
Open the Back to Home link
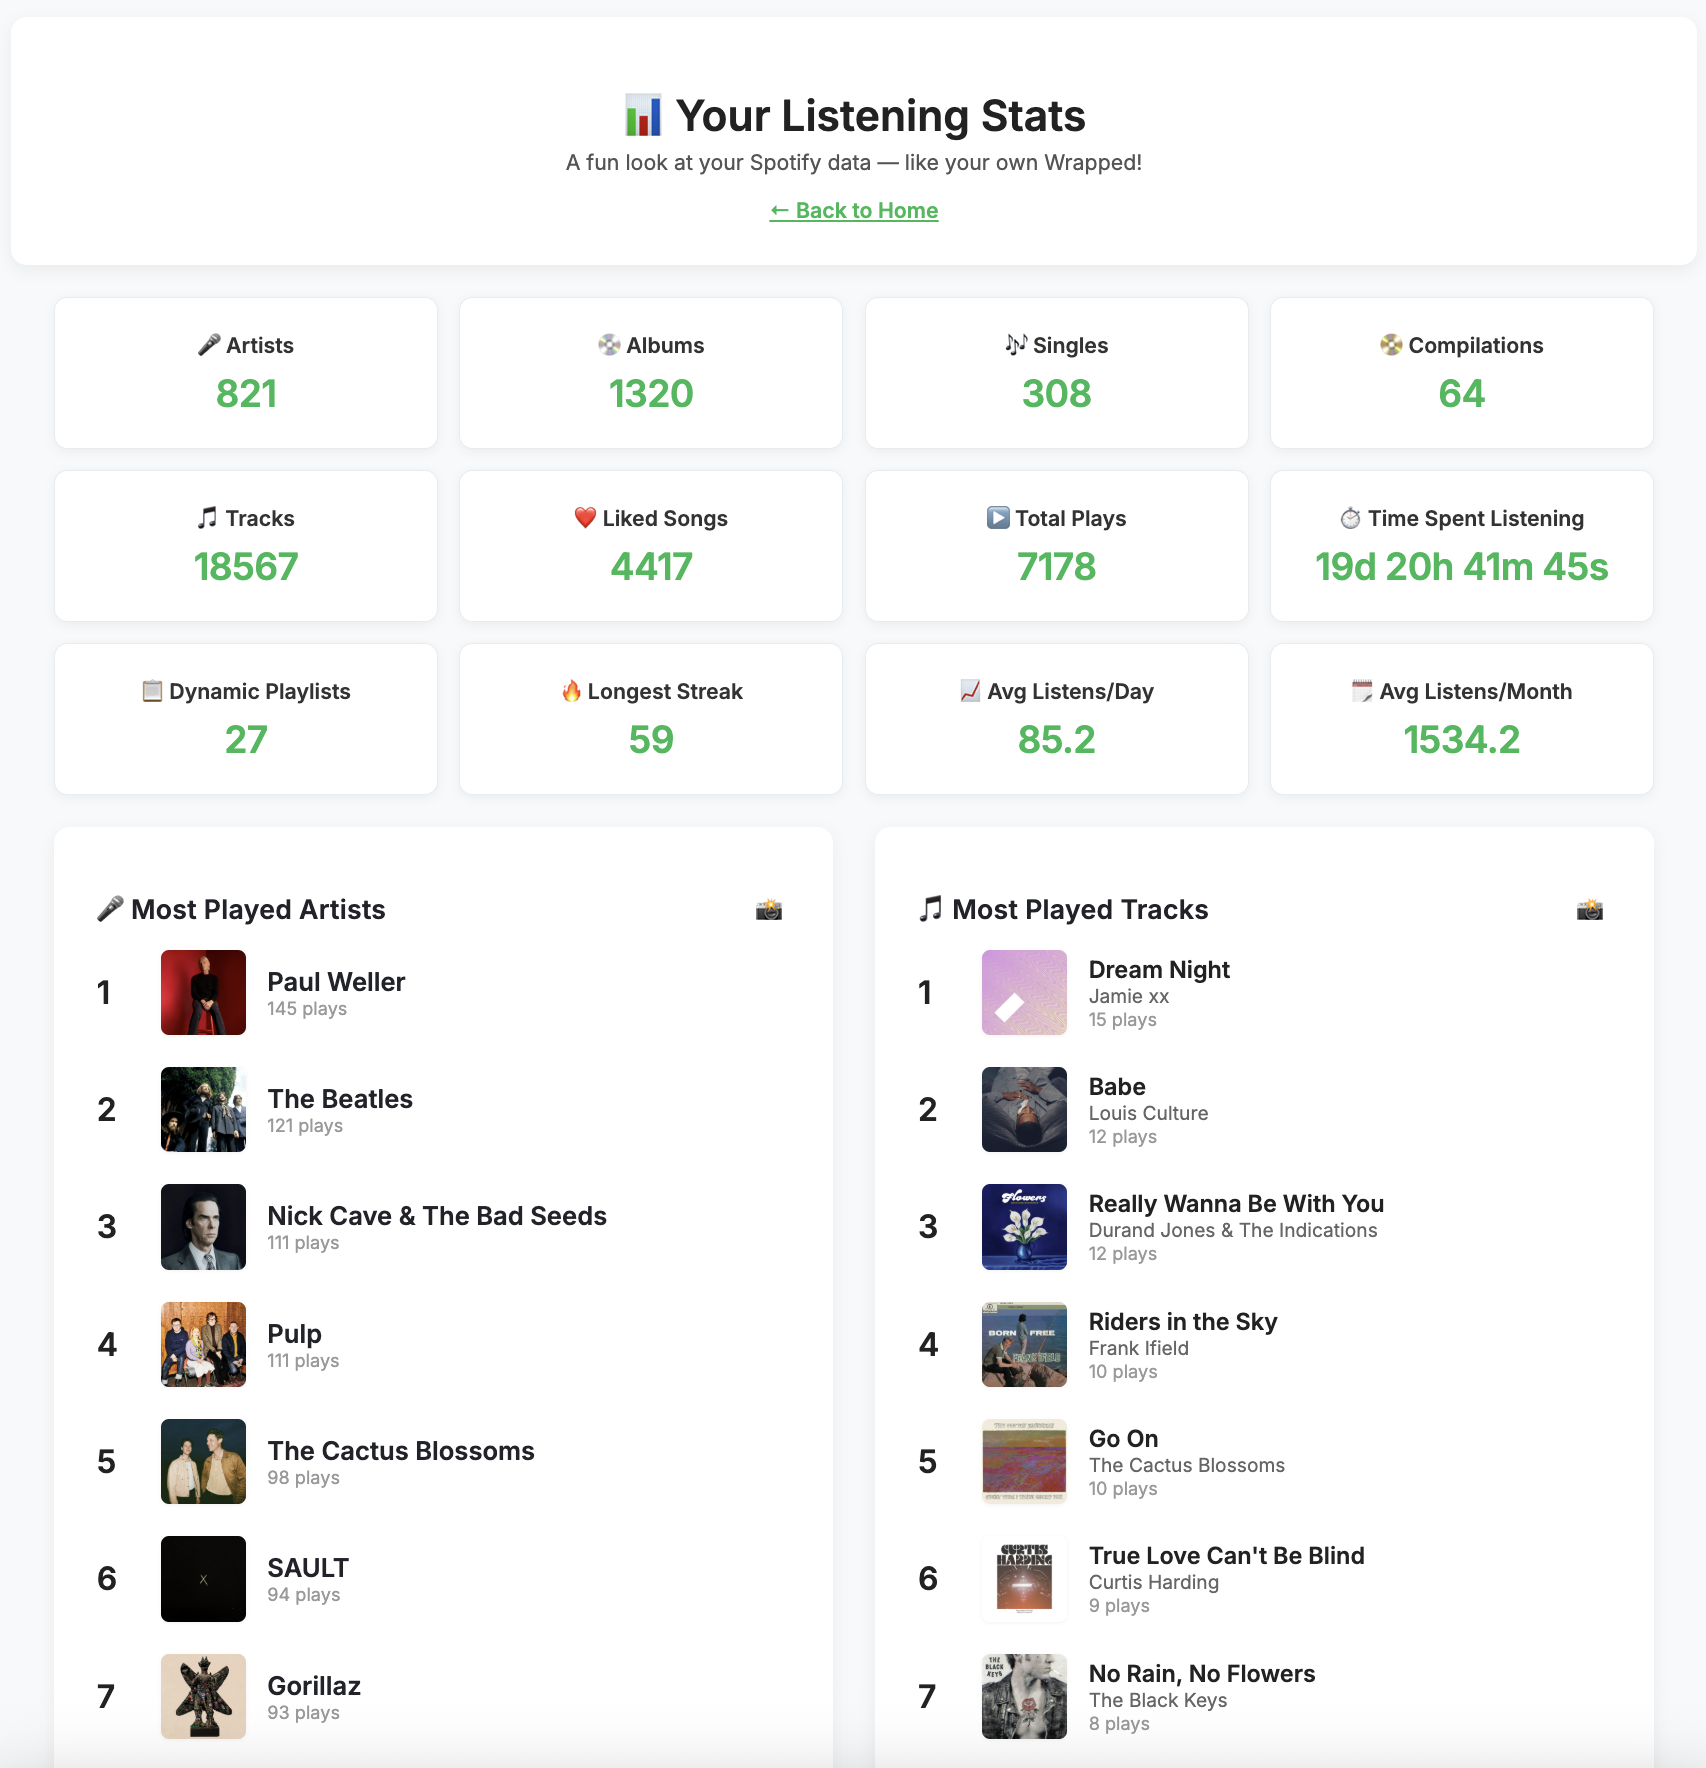point(853,210)
